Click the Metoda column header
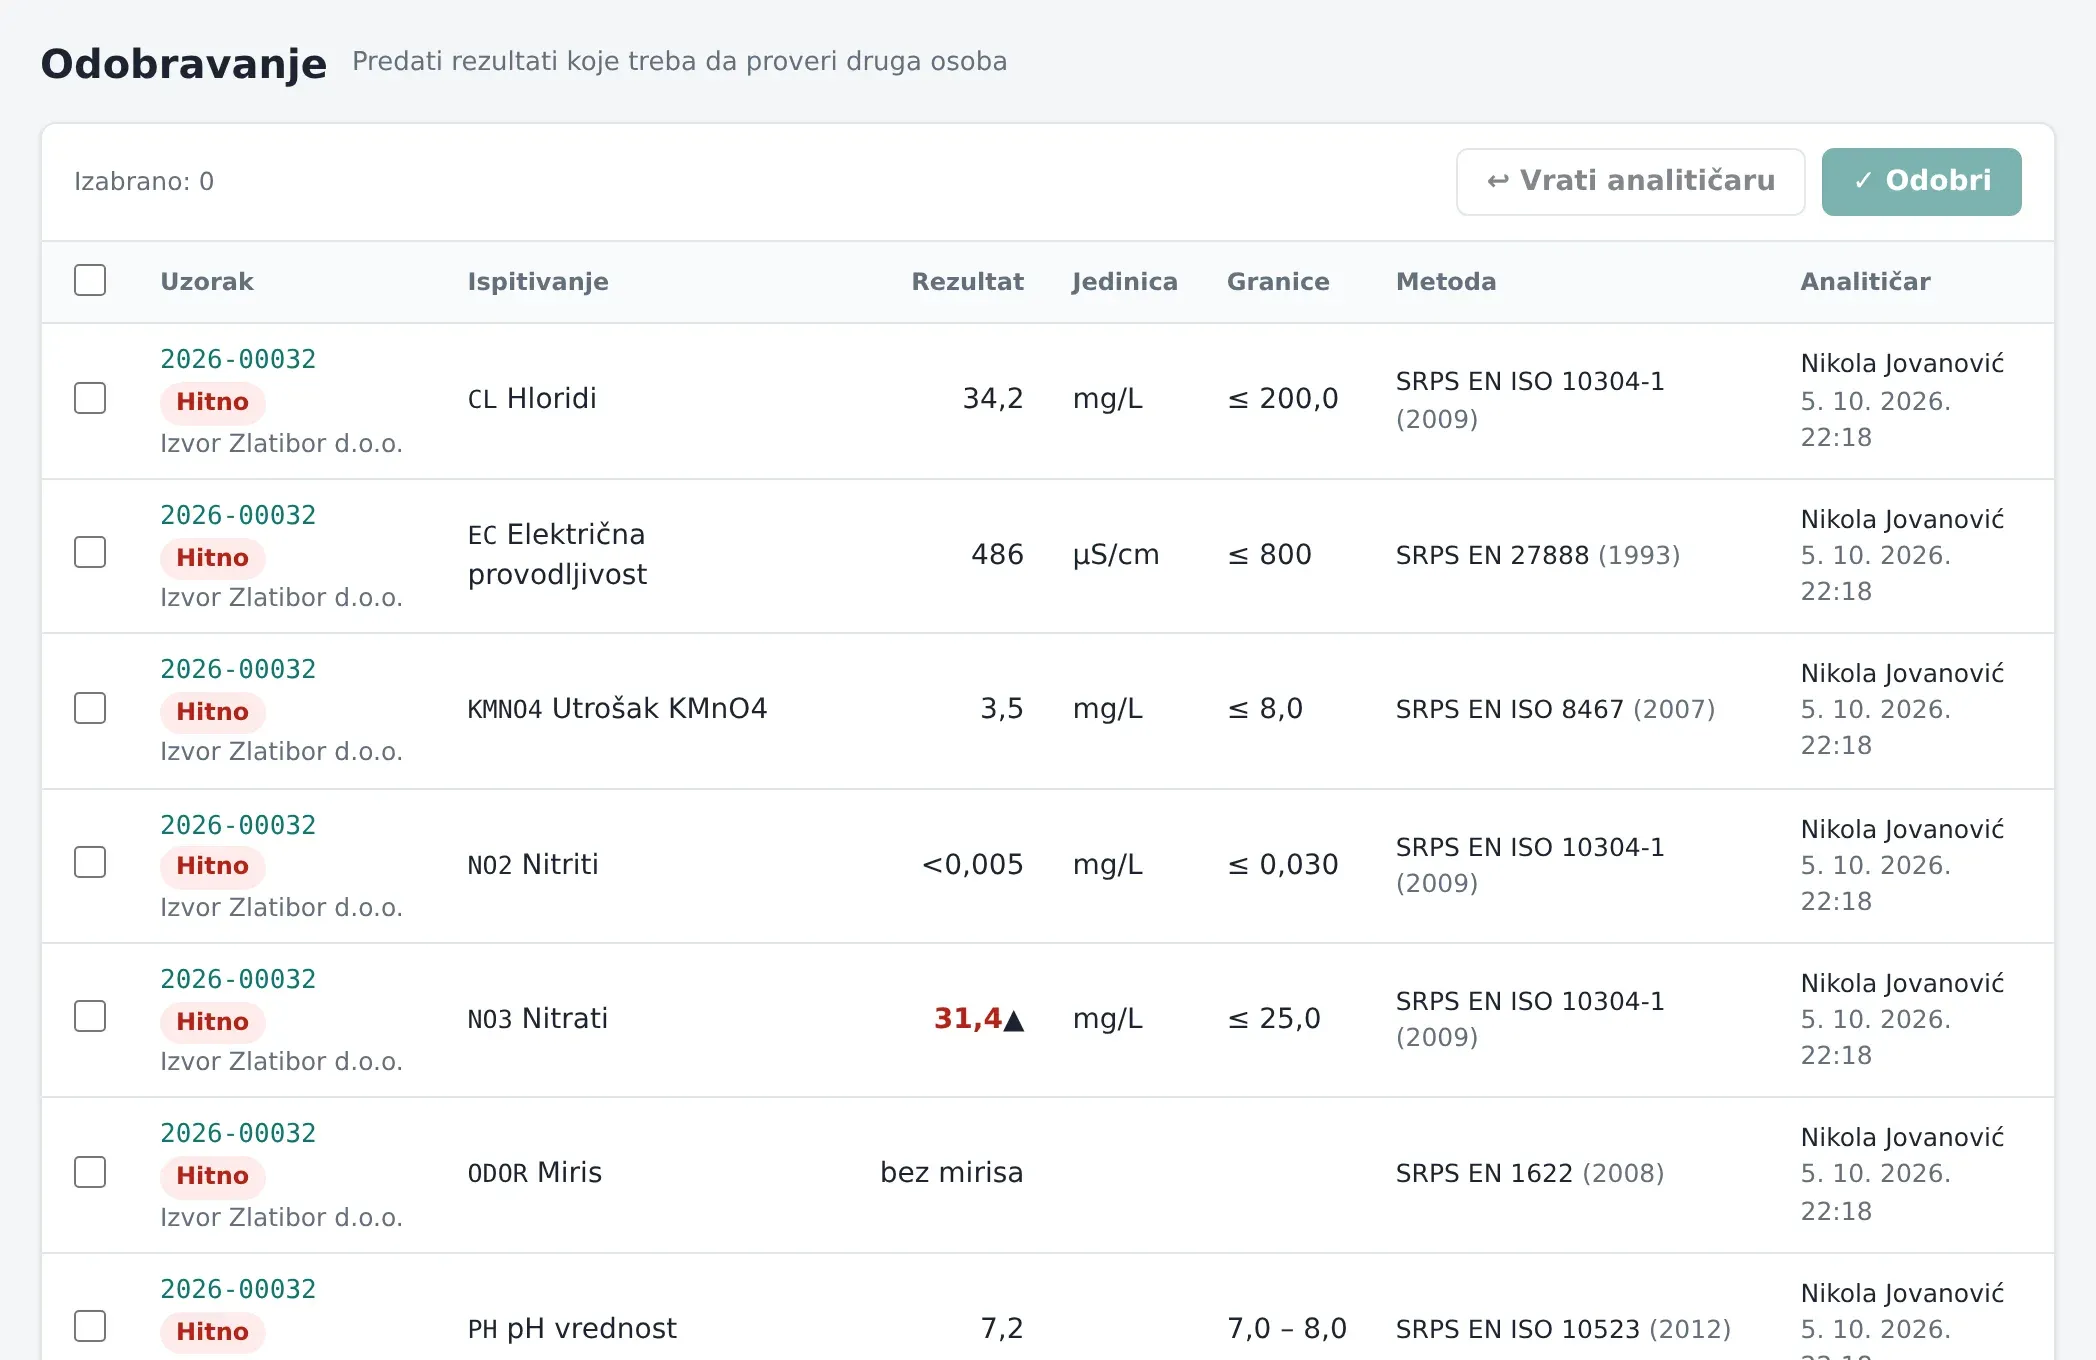Screen dimensions: 2096x1360 coord(1446,282)
